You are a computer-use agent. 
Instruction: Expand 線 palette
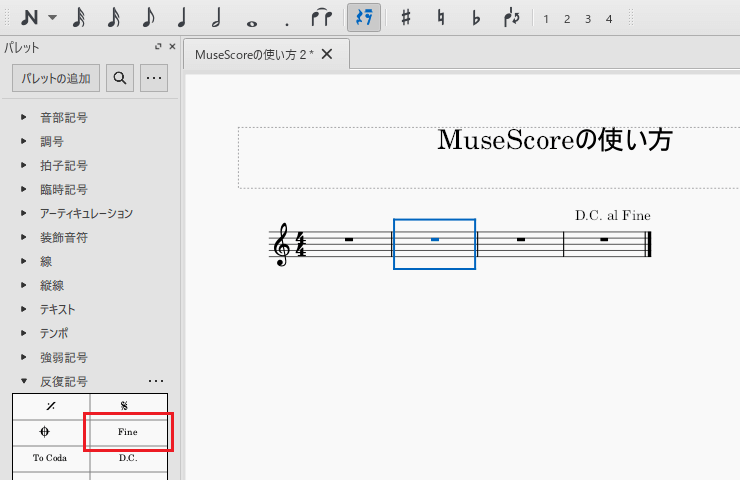point(24,261)
